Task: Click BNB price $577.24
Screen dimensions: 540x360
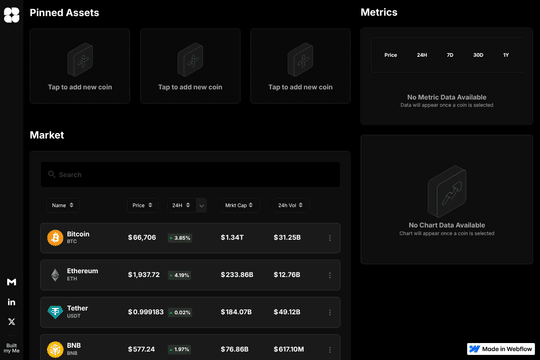Action: [x=141, y=349]
